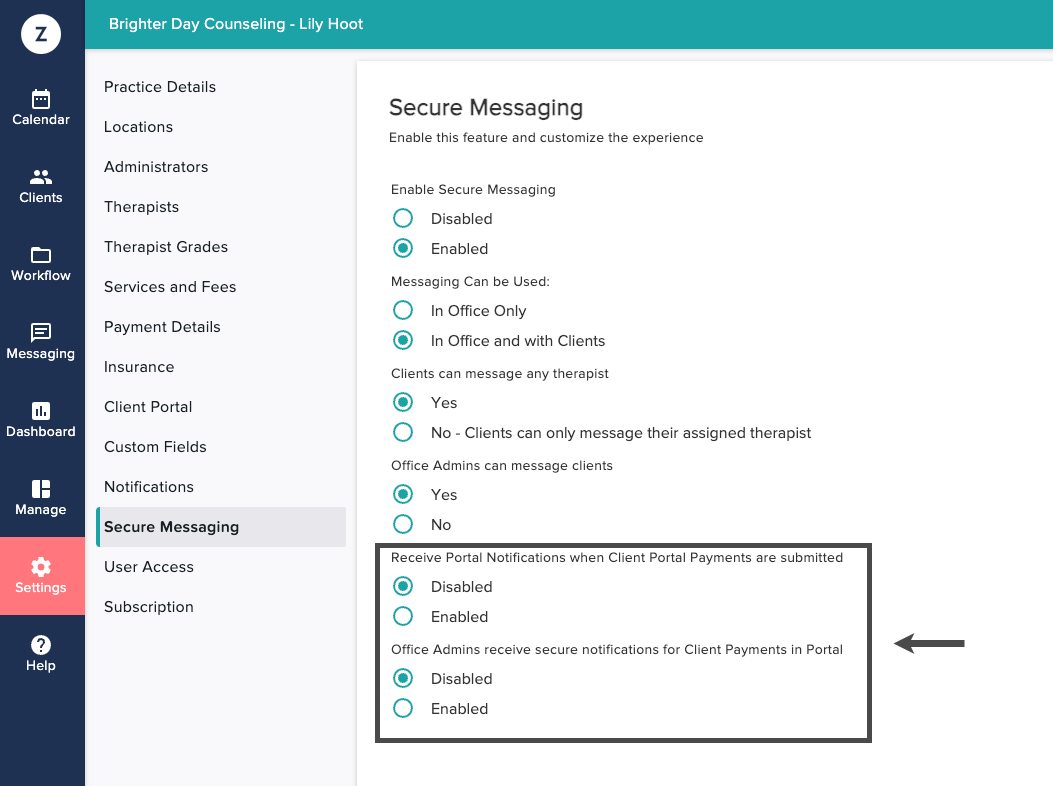
Task: Open the Messaging chat icon
Action: 41,333
